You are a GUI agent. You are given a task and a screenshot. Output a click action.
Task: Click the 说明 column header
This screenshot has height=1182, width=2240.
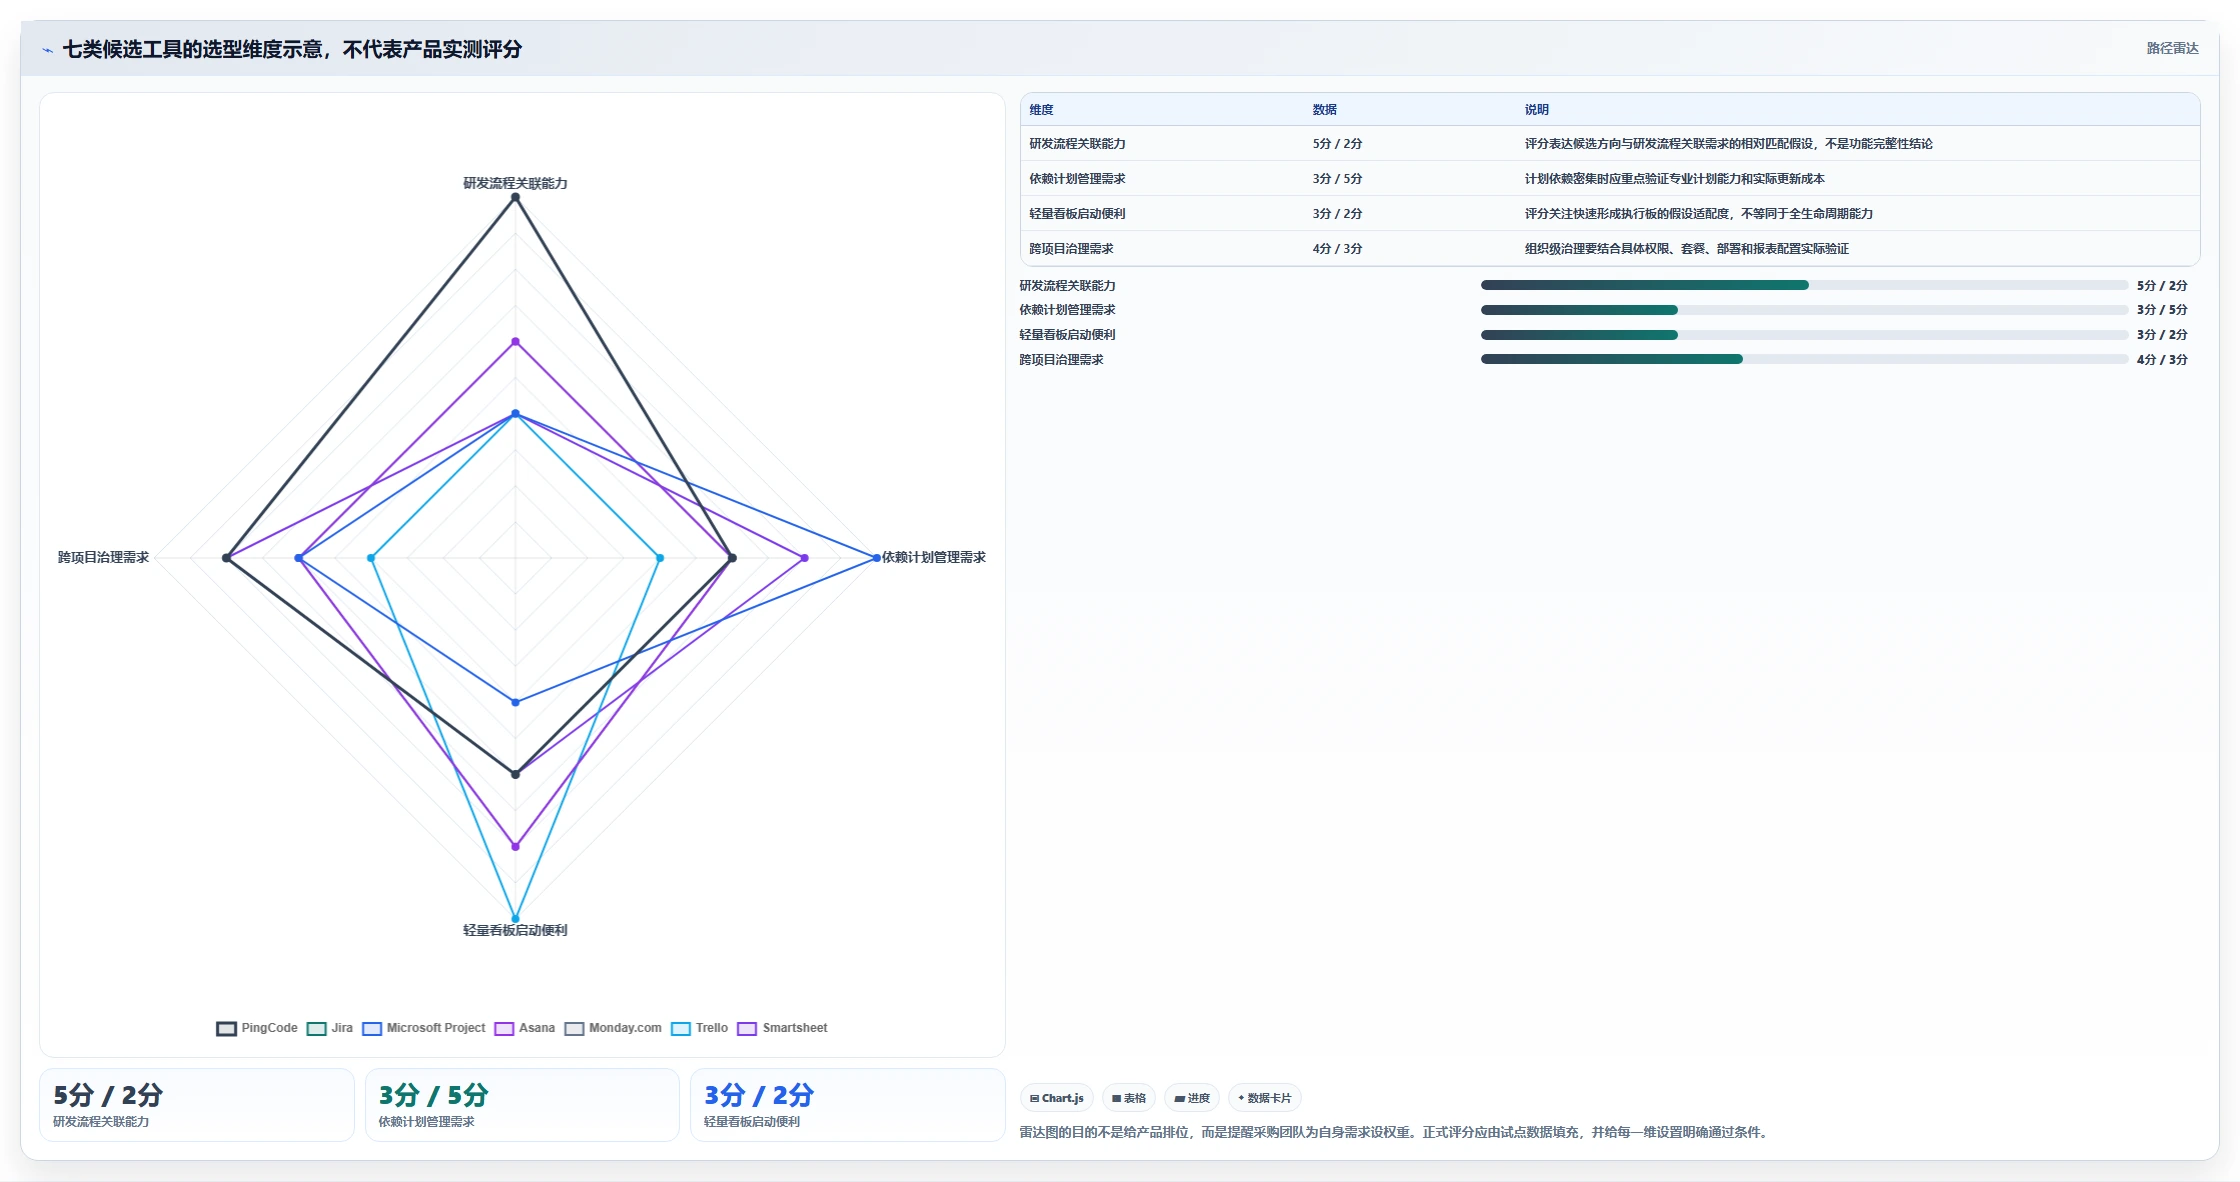(1537, 110)
